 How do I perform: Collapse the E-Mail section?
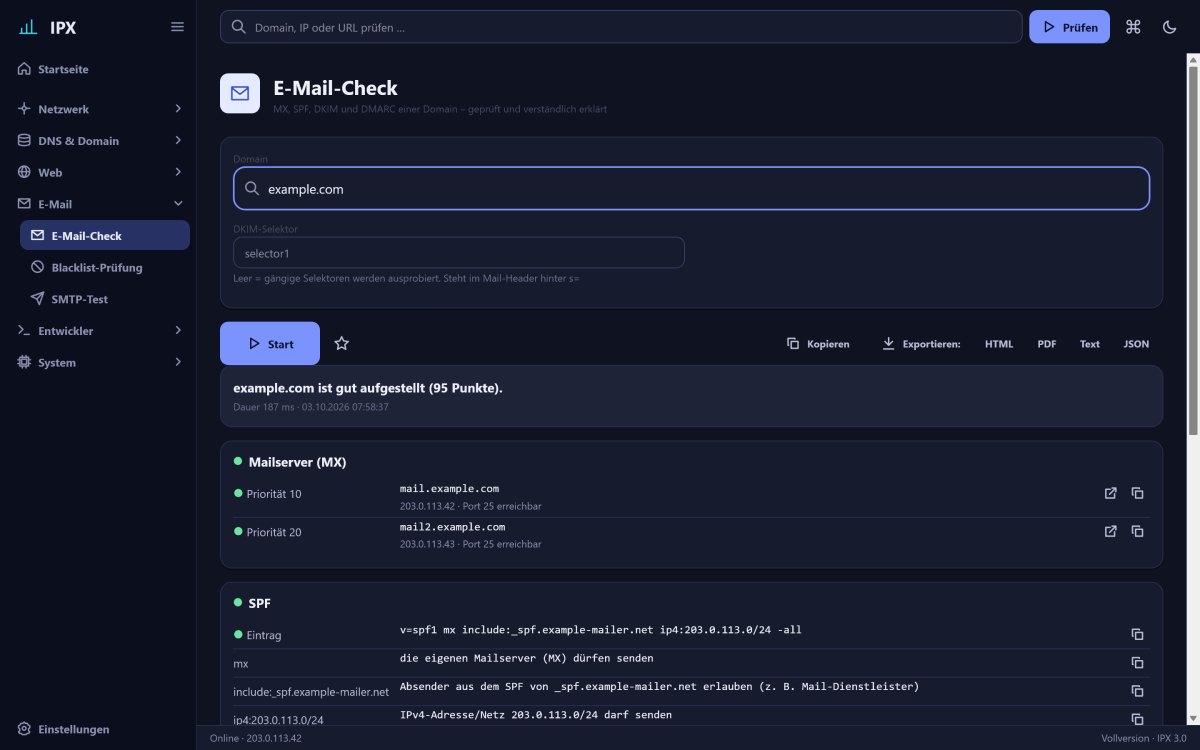[98, 204]
